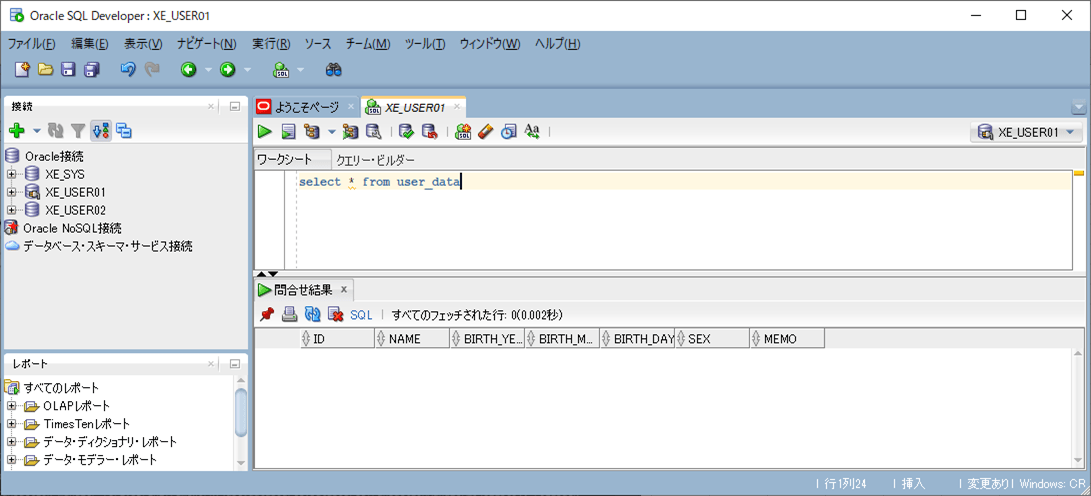Switch to クエリー・ビルダー view
Viewport: 1091px width, 496px height.
point(376,160)
